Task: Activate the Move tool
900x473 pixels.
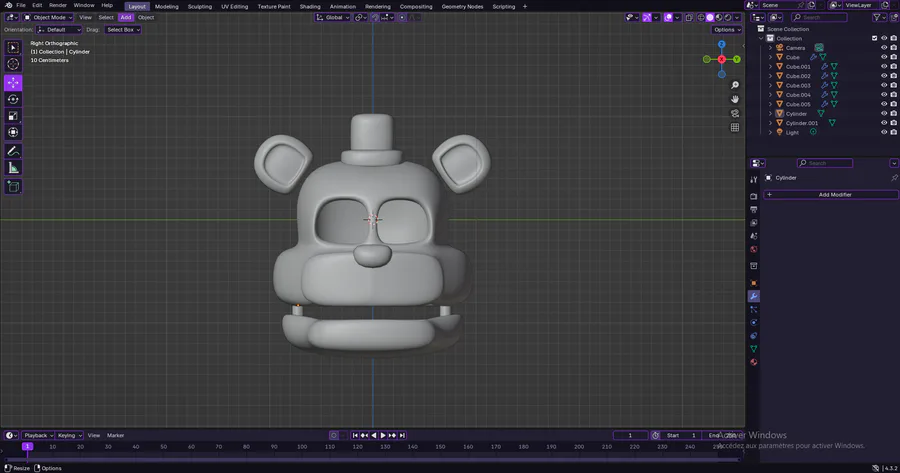Action: tap(13, 83)
